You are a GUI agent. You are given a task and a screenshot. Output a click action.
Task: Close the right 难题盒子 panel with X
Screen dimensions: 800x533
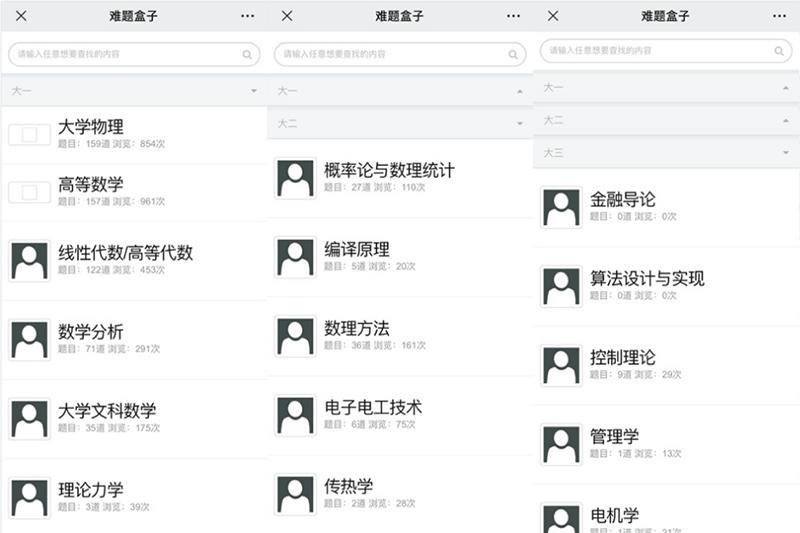click(553, 16)
